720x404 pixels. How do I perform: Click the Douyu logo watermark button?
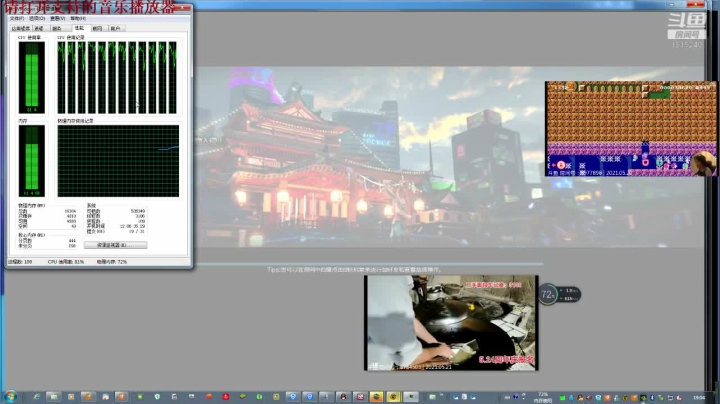[686, 26]
